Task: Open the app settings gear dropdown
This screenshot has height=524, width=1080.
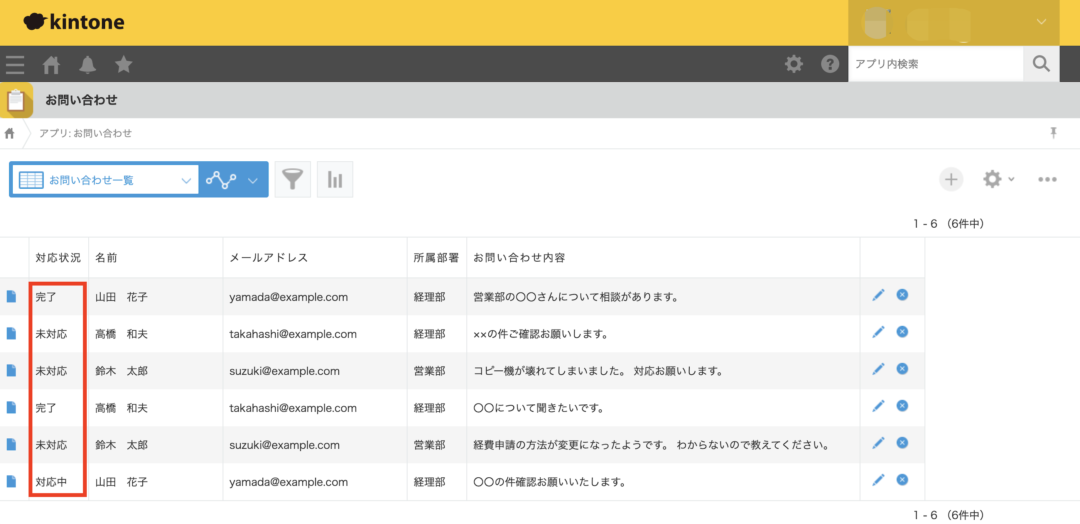Action: point(997,179)
